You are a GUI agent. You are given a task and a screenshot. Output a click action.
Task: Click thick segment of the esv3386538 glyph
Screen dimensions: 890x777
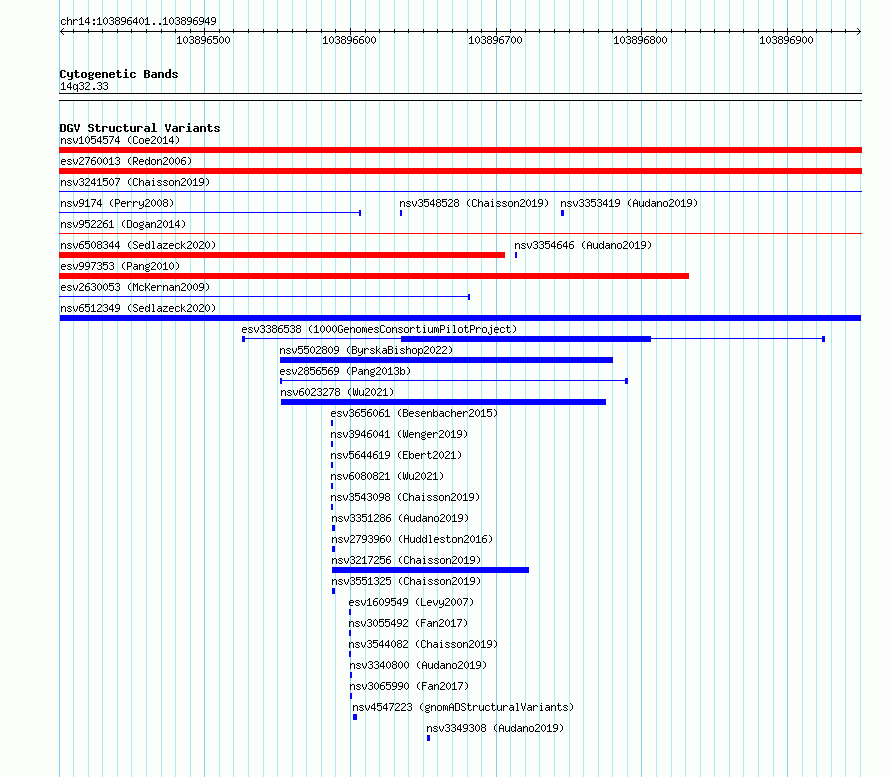[526, 339]
